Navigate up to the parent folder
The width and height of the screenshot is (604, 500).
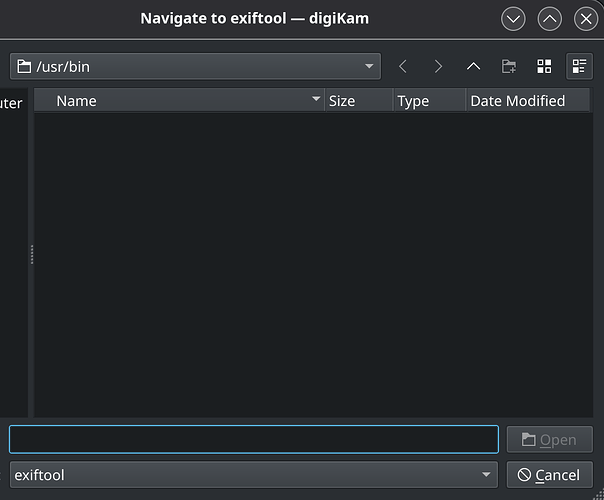click(473, 67)
